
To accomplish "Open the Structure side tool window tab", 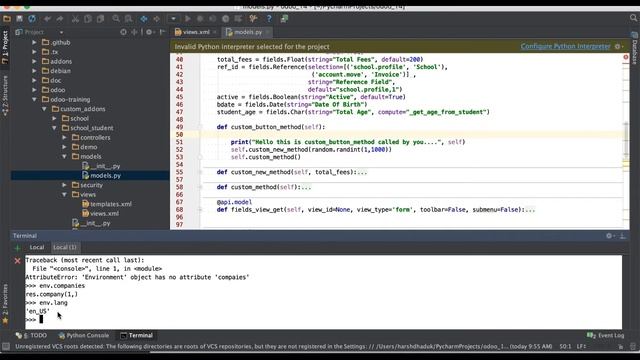I will click(x=5, y=96).
